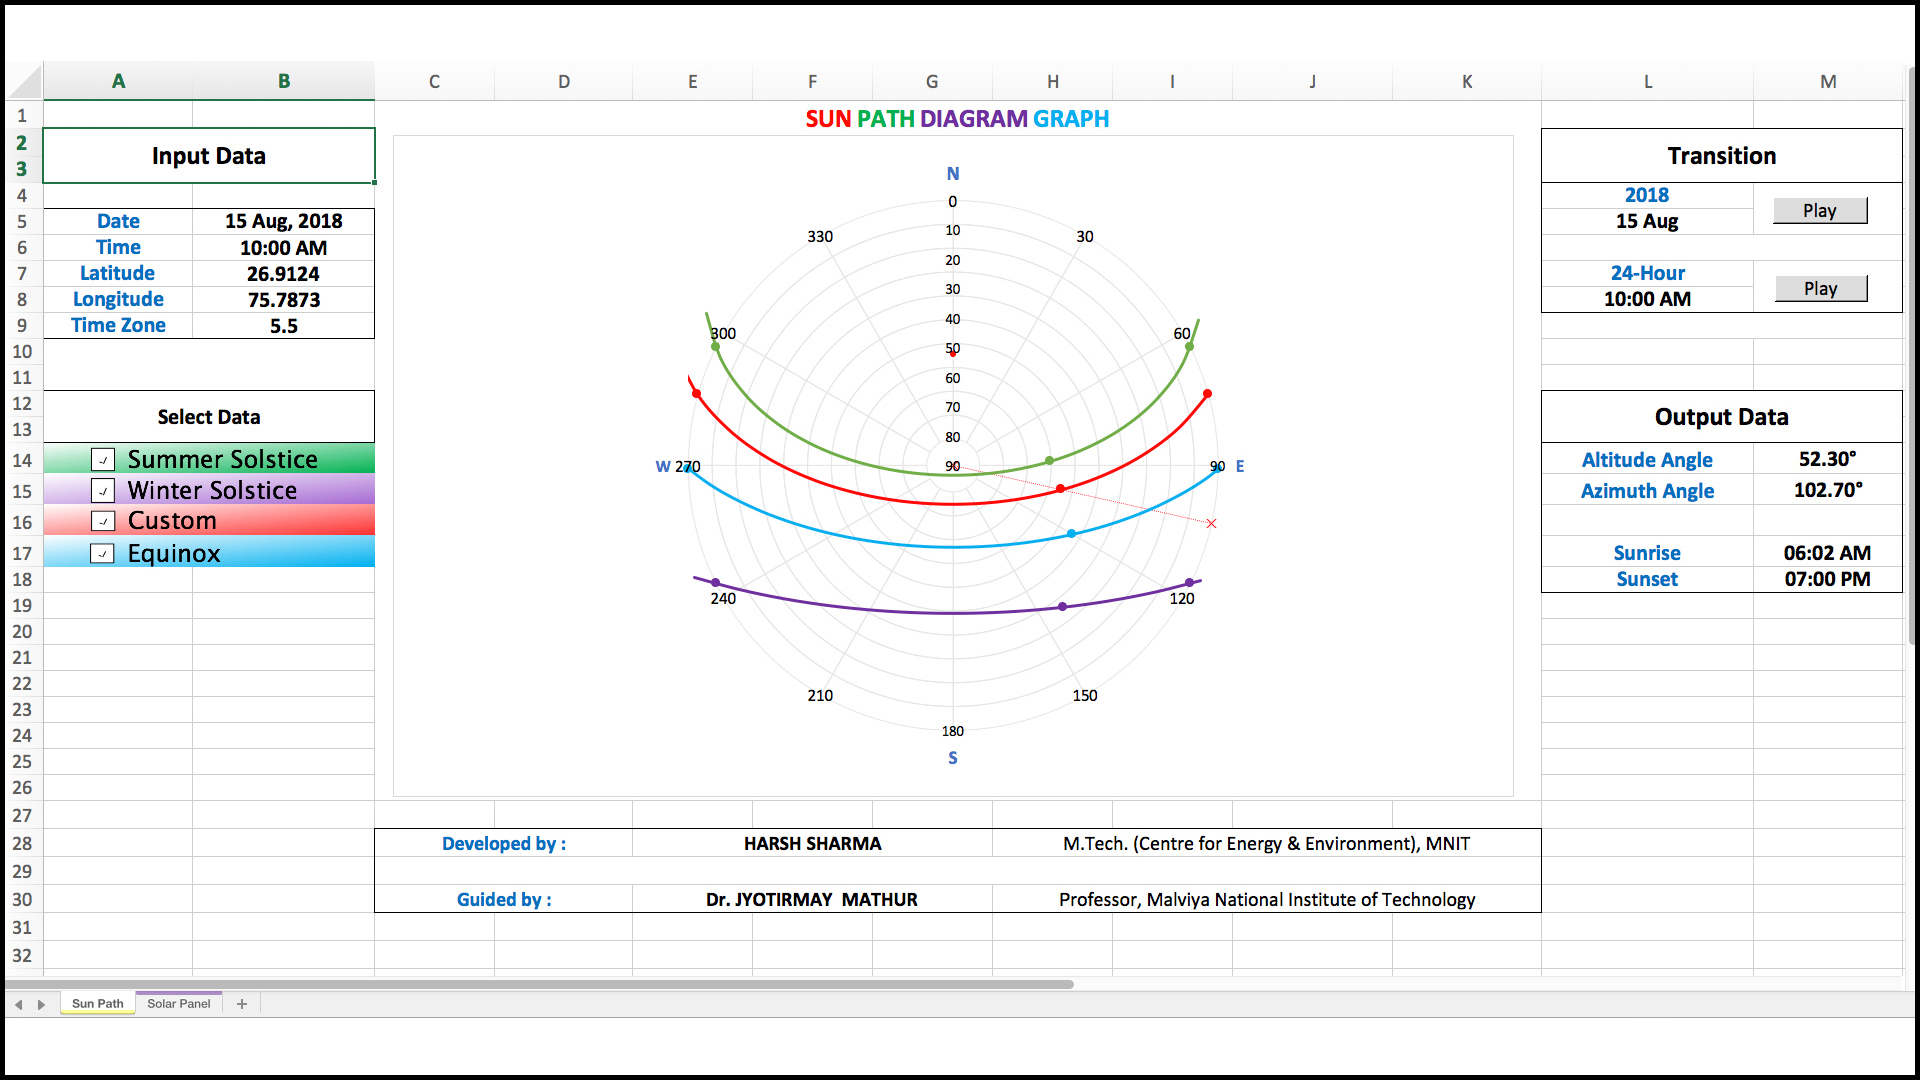Select row header 14
The height and width of the screenshot is (1080, 1920).
(x=22, y=460)
